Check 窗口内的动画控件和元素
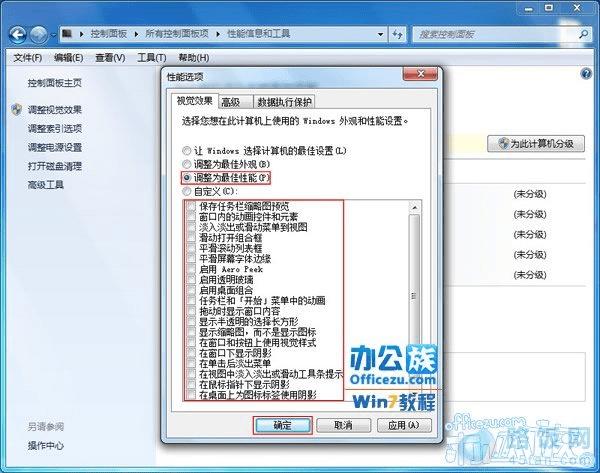600x473 pixels. (x=191, y=217)
